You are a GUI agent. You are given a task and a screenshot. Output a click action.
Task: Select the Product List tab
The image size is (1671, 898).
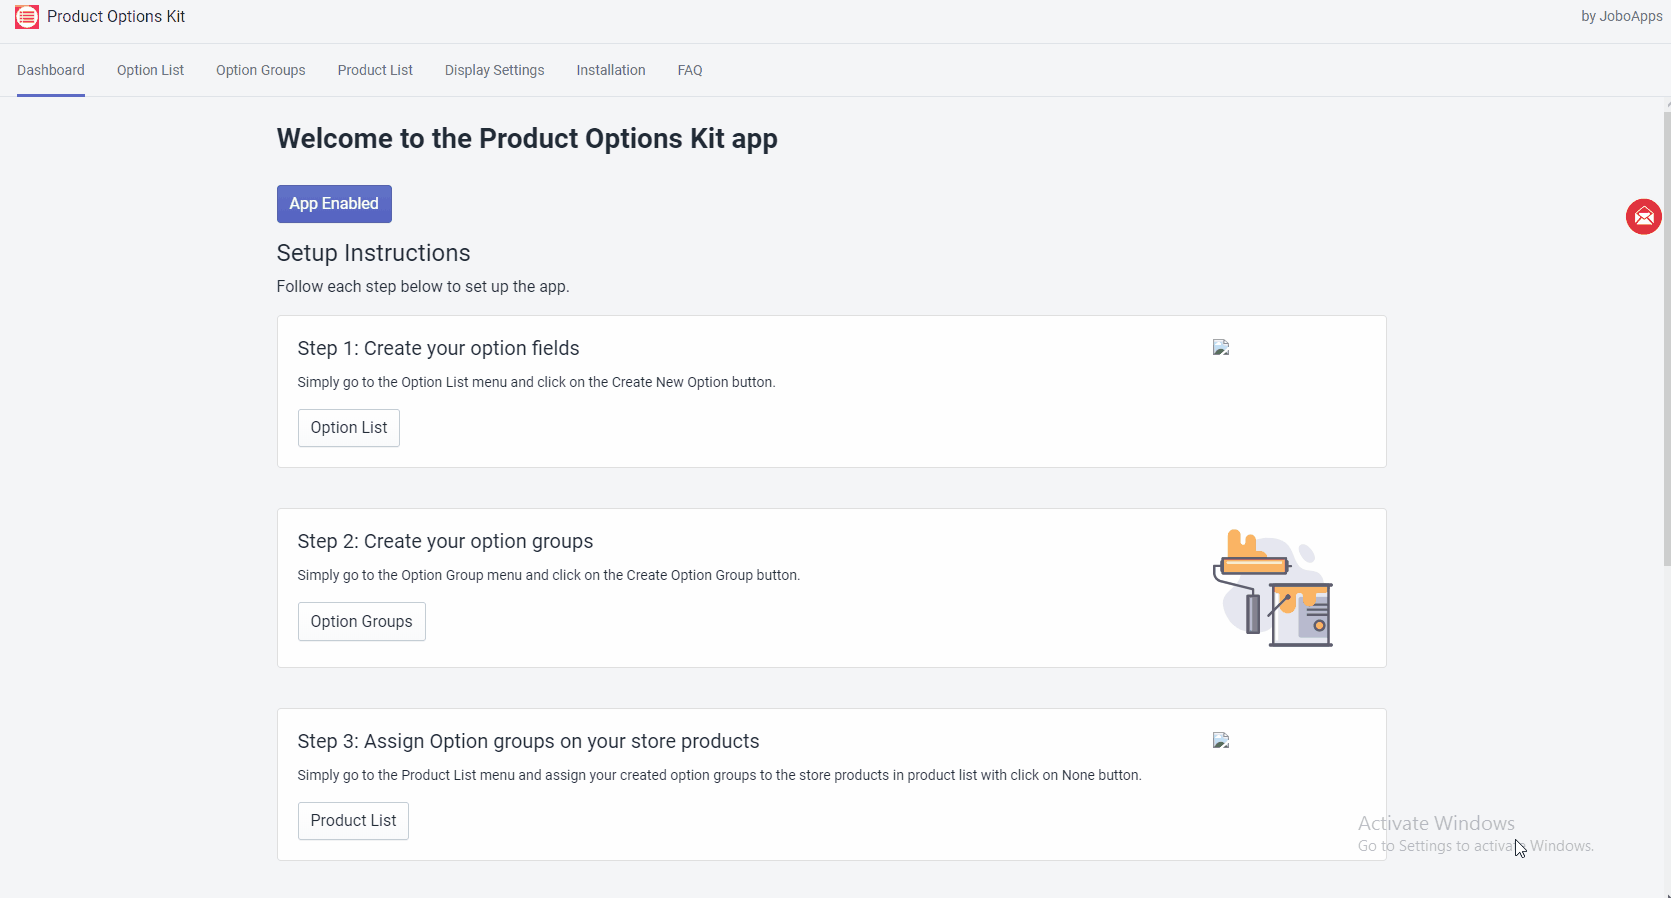(x=375, y=70)
